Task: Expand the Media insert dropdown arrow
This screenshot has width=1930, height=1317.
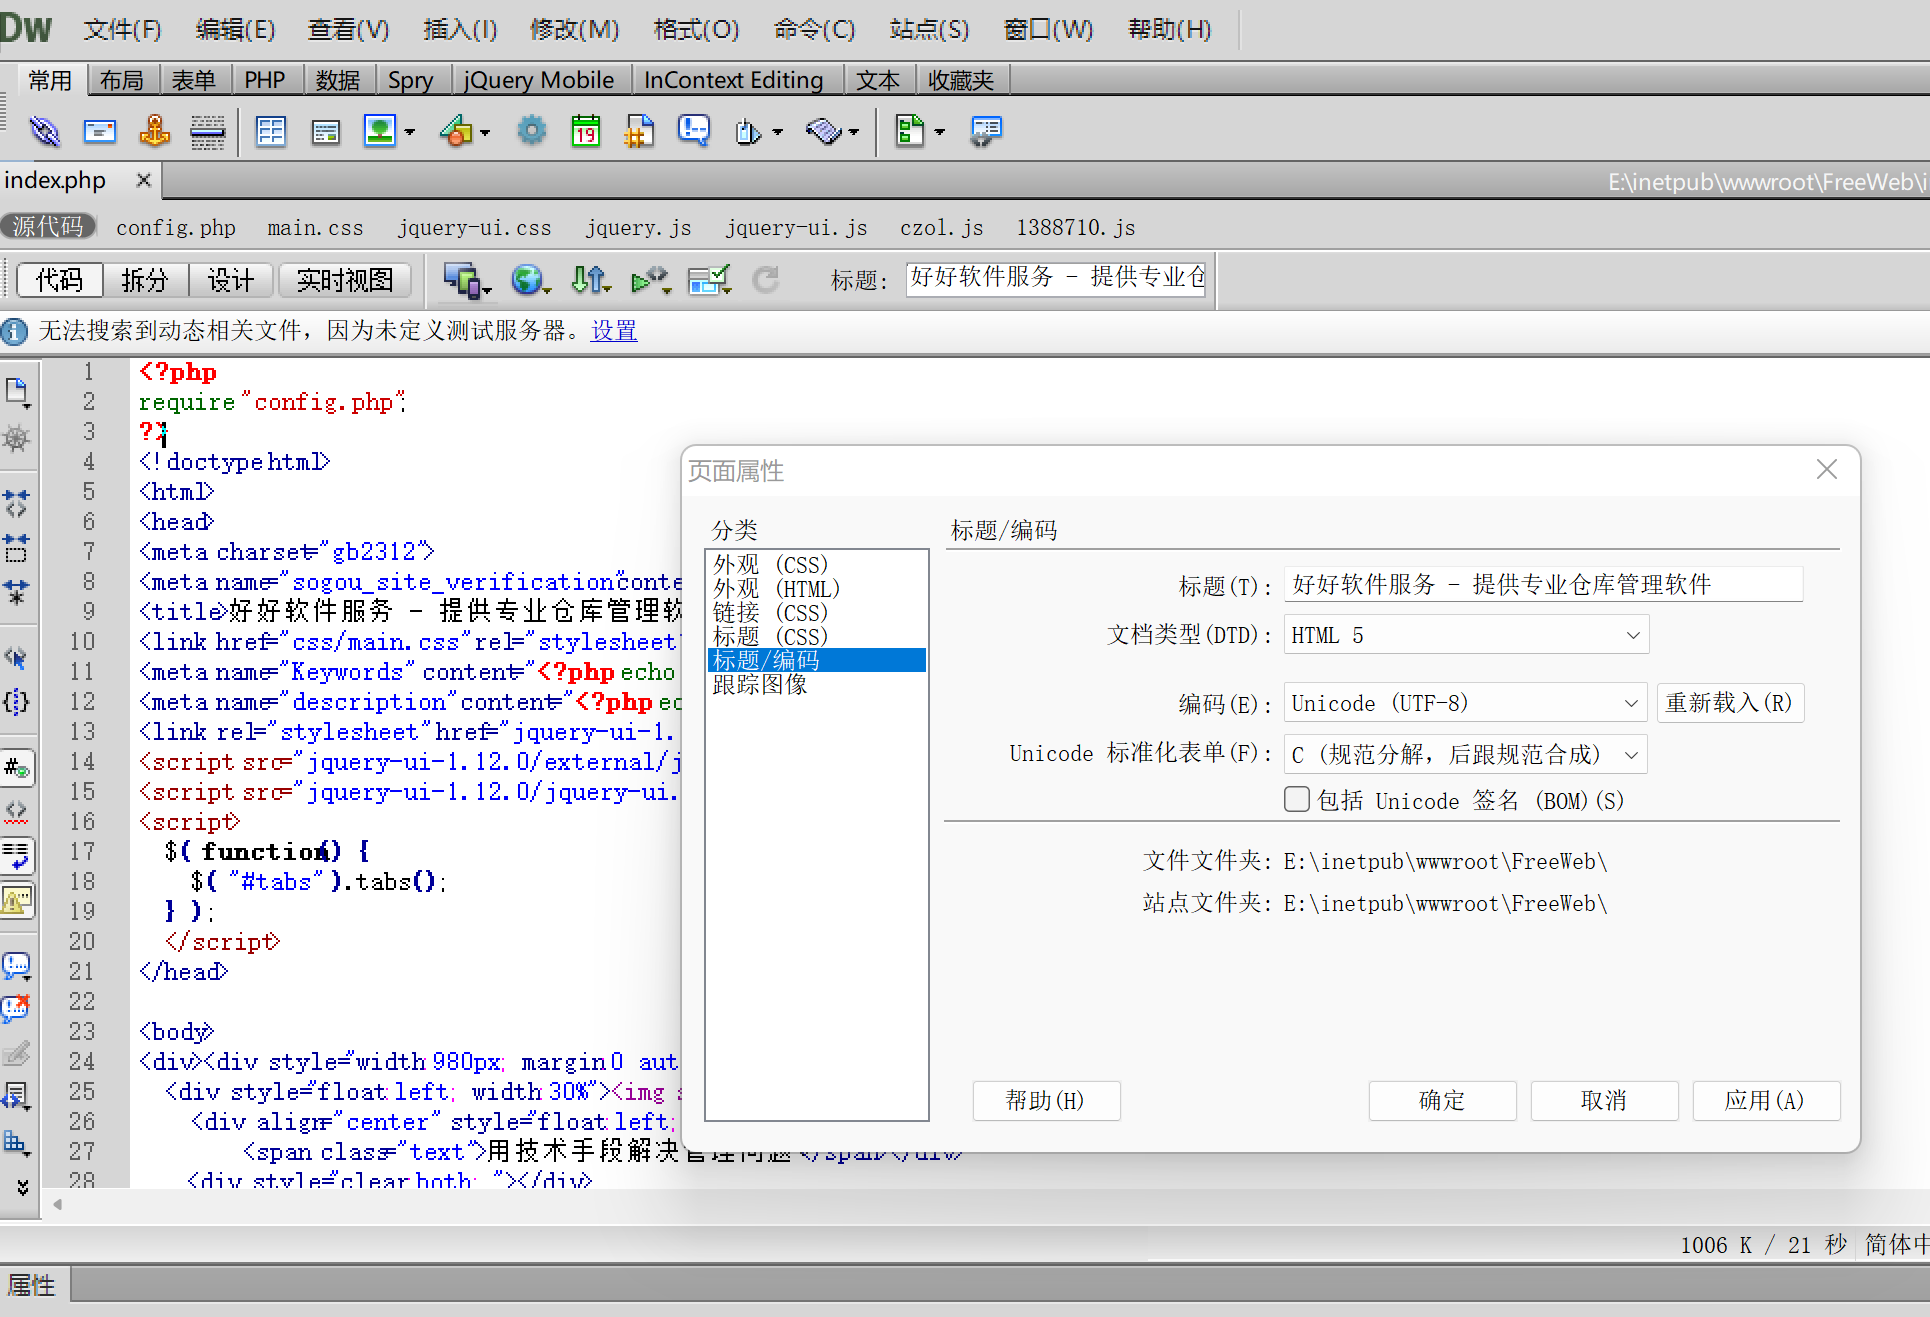Action: tap(485, 132)
